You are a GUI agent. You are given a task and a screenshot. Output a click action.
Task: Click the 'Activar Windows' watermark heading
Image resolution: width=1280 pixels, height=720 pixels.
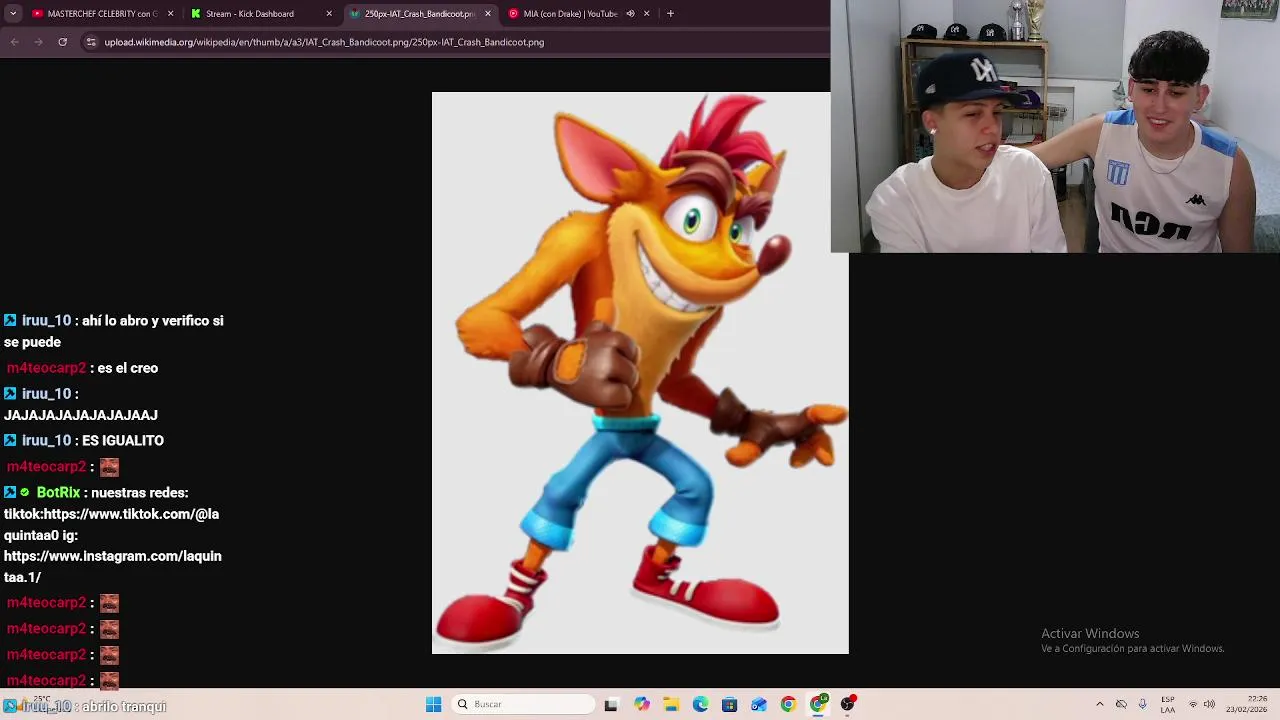point(1090,634)
